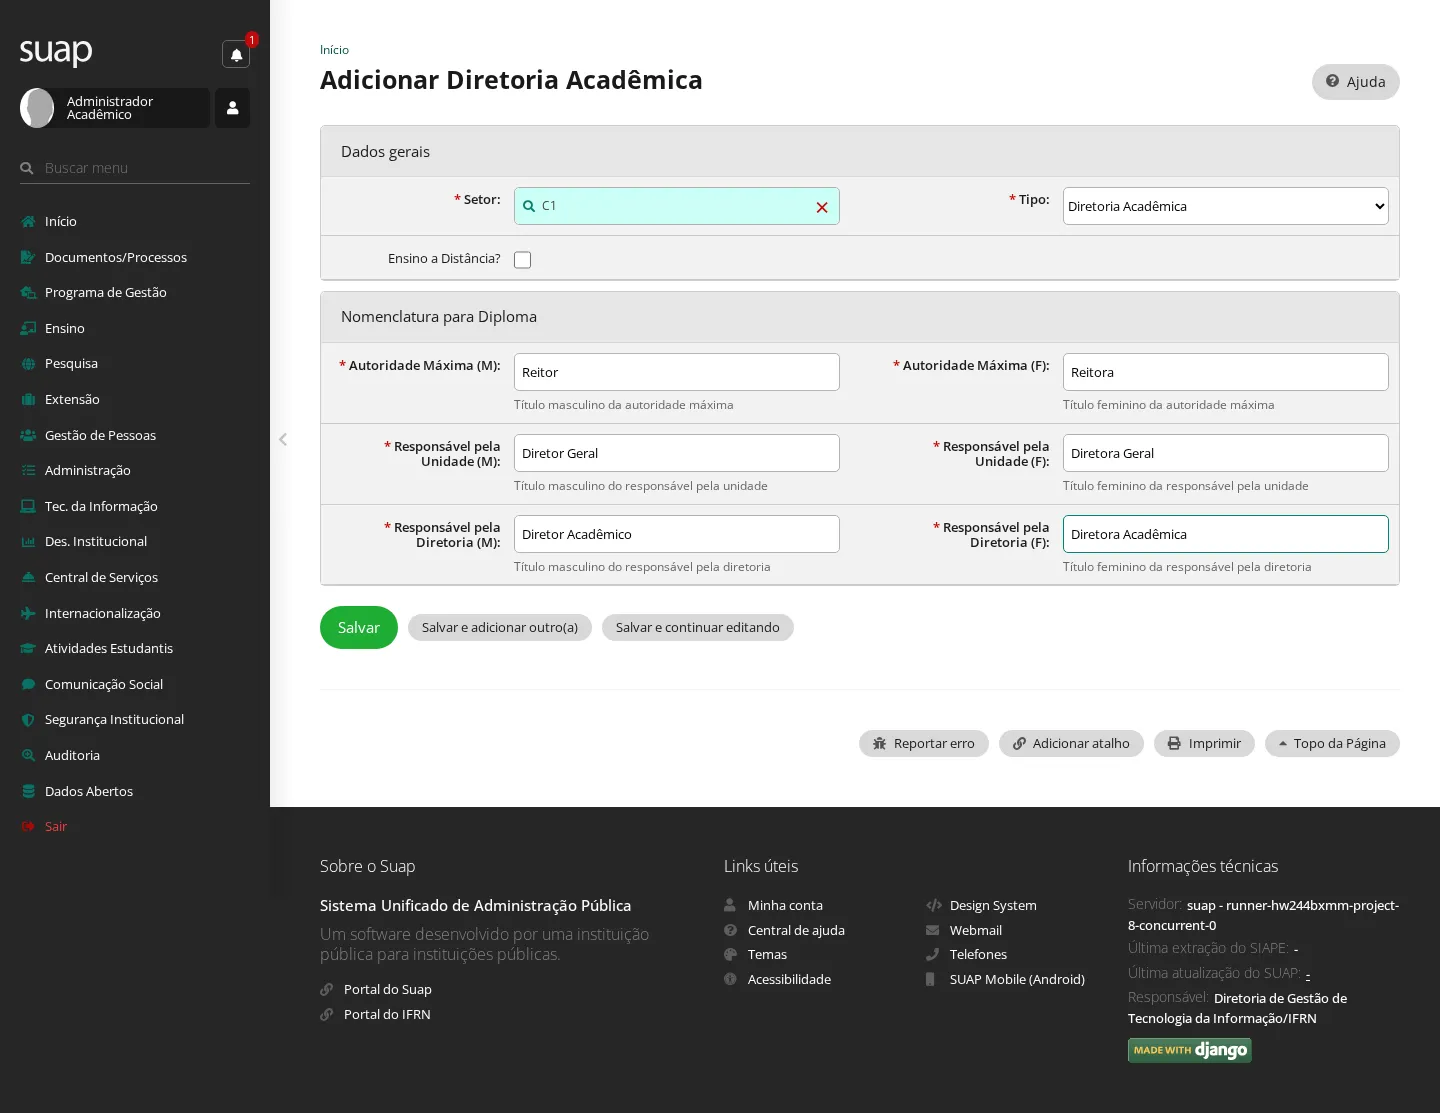Viewport: 1440px width, 1113px height.
Task: Click the Ensino sidebar icon
Action: [x=28, y=328]
